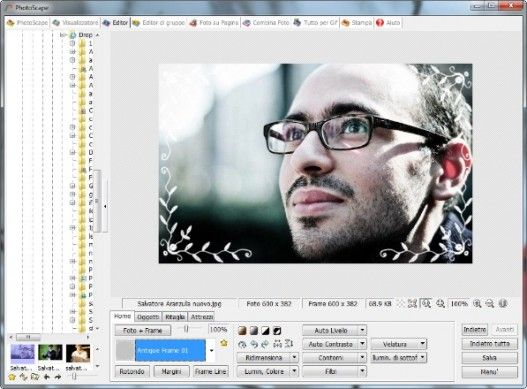This screenshot has width=527, height=389.
Task: Open the Editor di gruppo tab
Action: click(159, 23)
